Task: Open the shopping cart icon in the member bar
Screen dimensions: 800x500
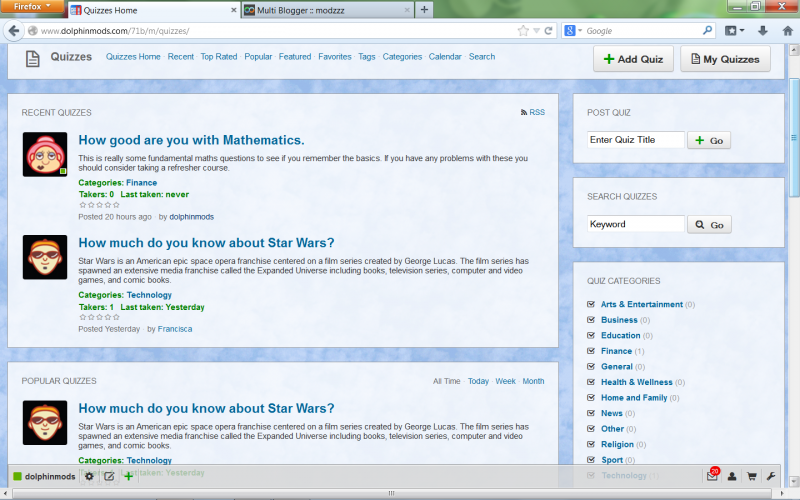Action: (x=752, y=477)
